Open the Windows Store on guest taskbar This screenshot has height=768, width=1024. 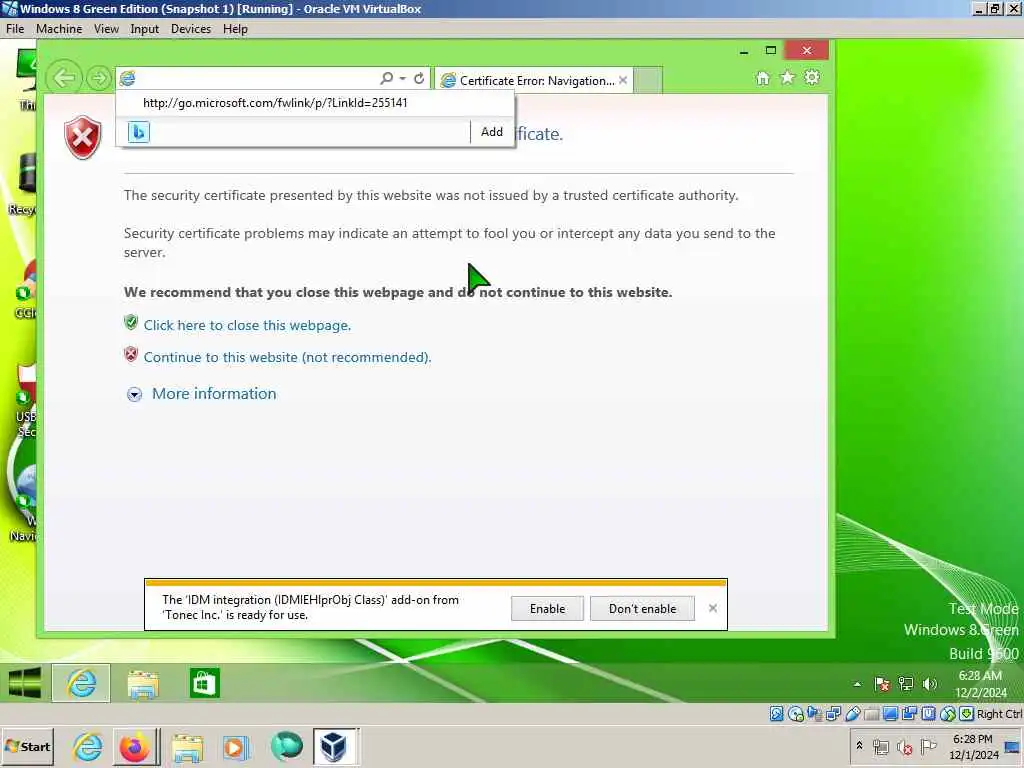[x=204, y=684]
